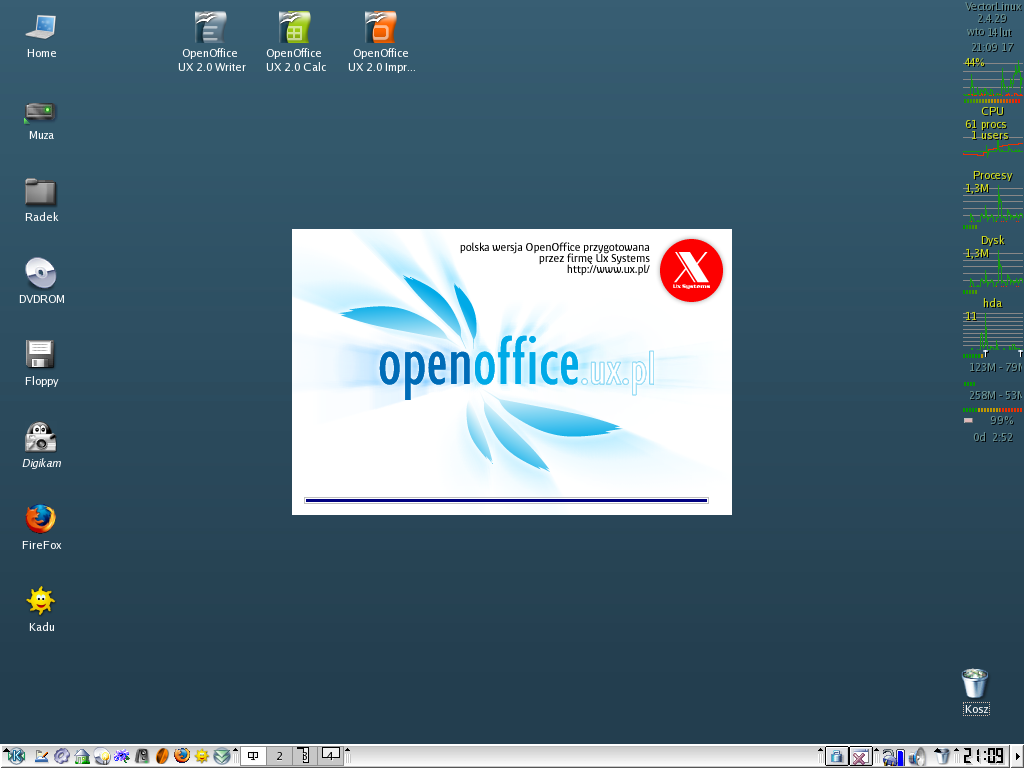Open the Floppy desktop icon
1024x768 pixels.
click(x=41, y=355)
